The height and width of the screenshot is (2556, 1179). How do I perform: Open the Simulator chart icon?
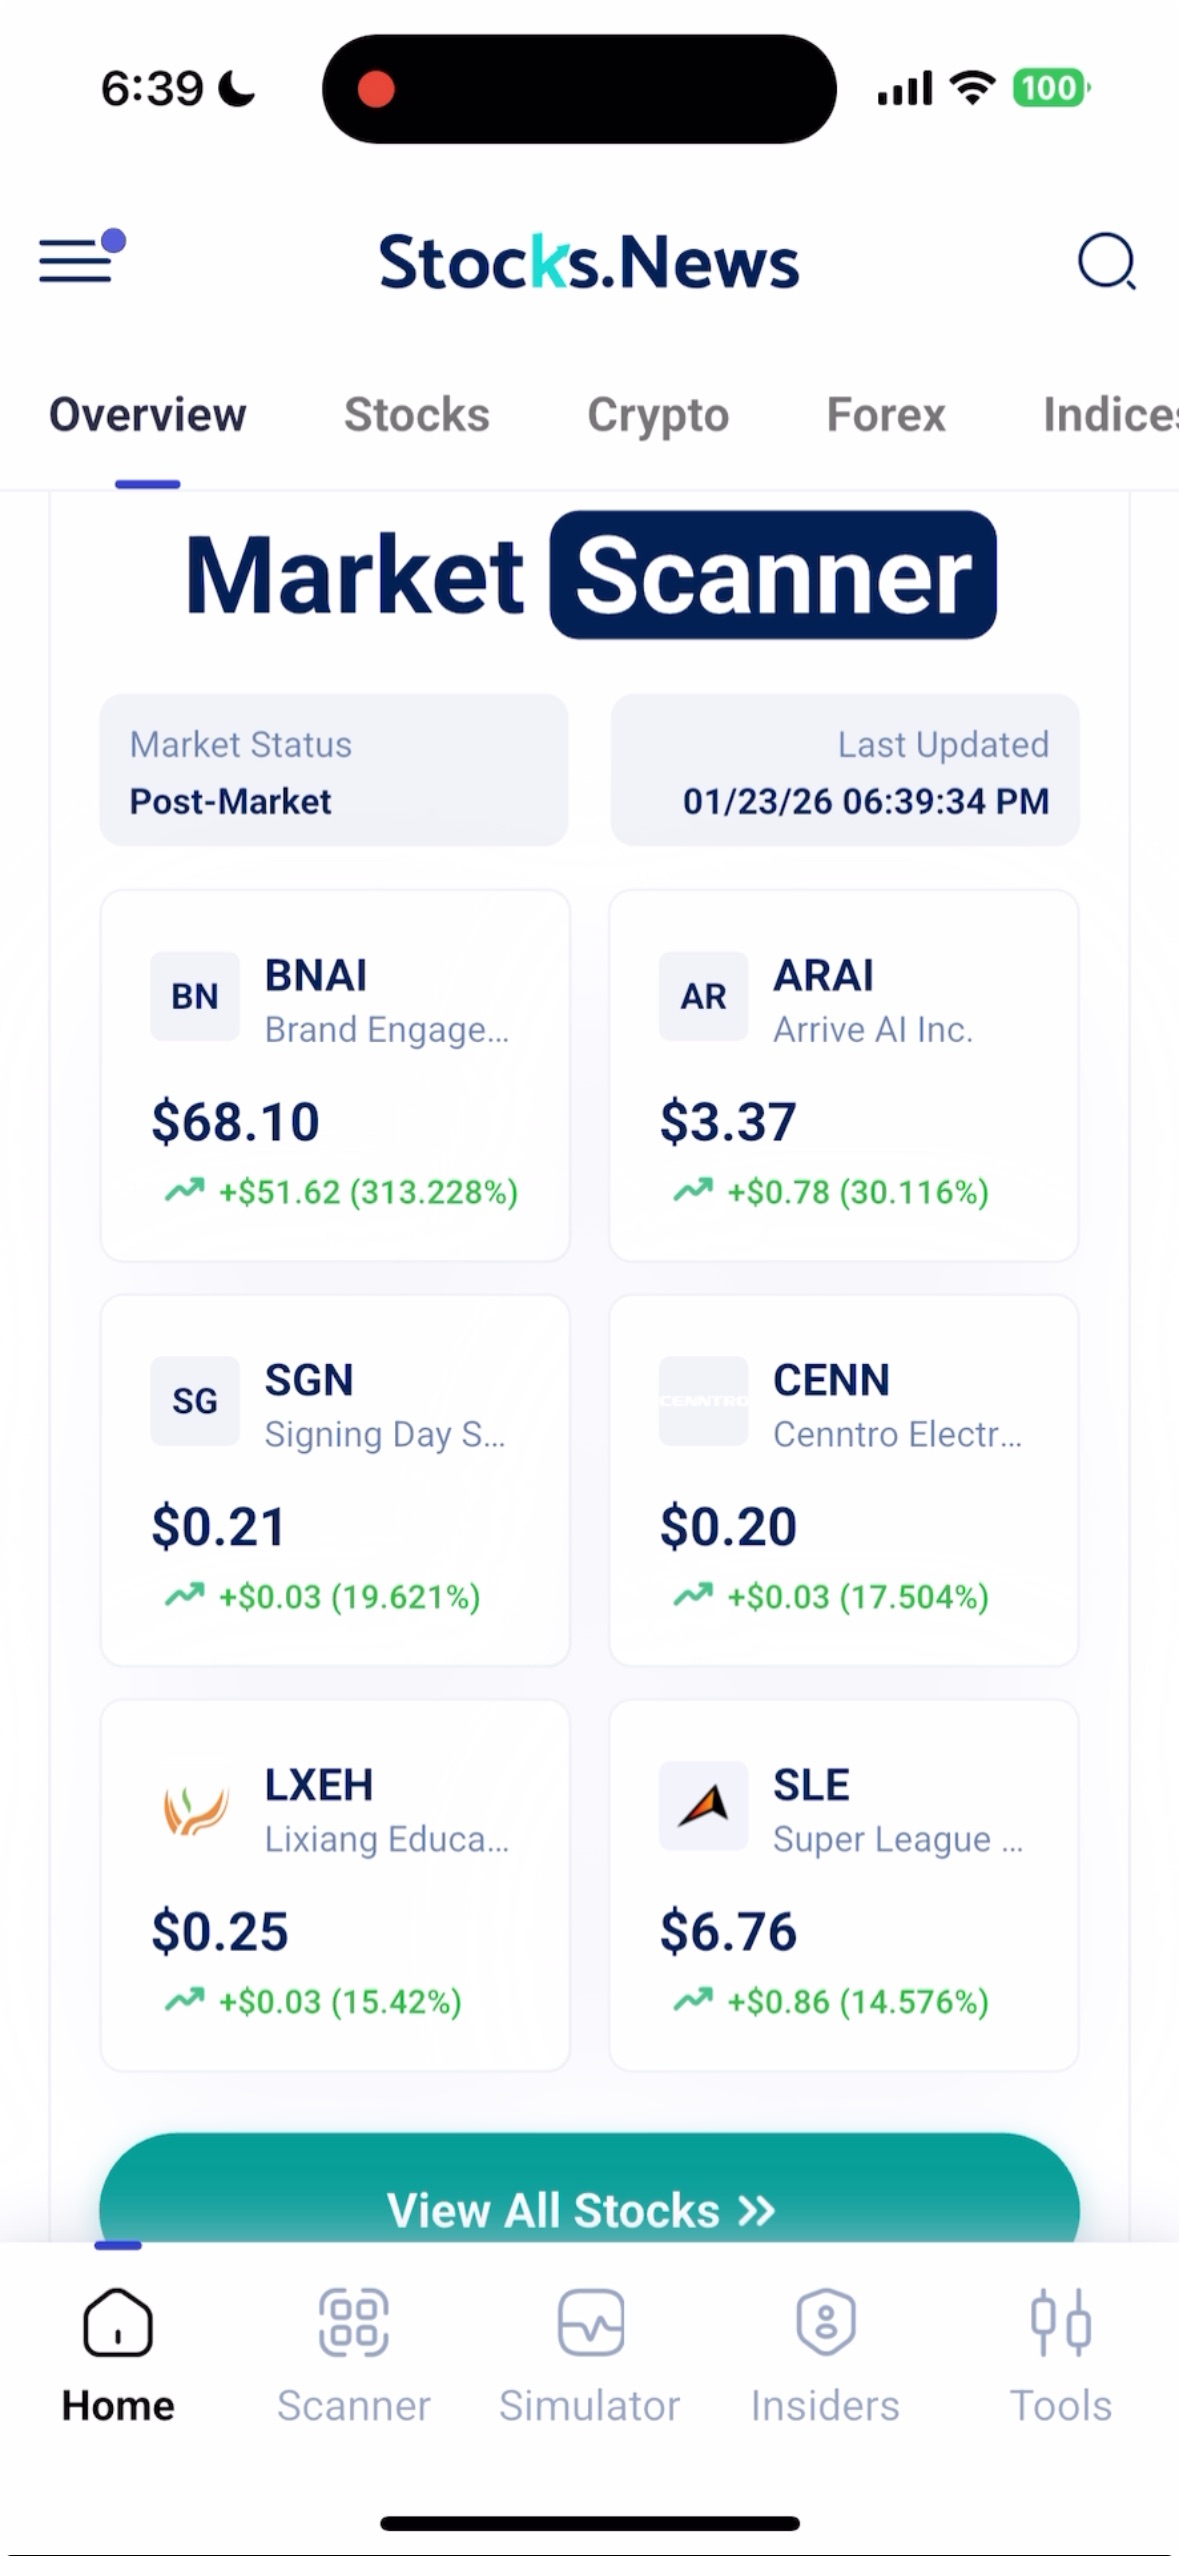coord(590,2322)
